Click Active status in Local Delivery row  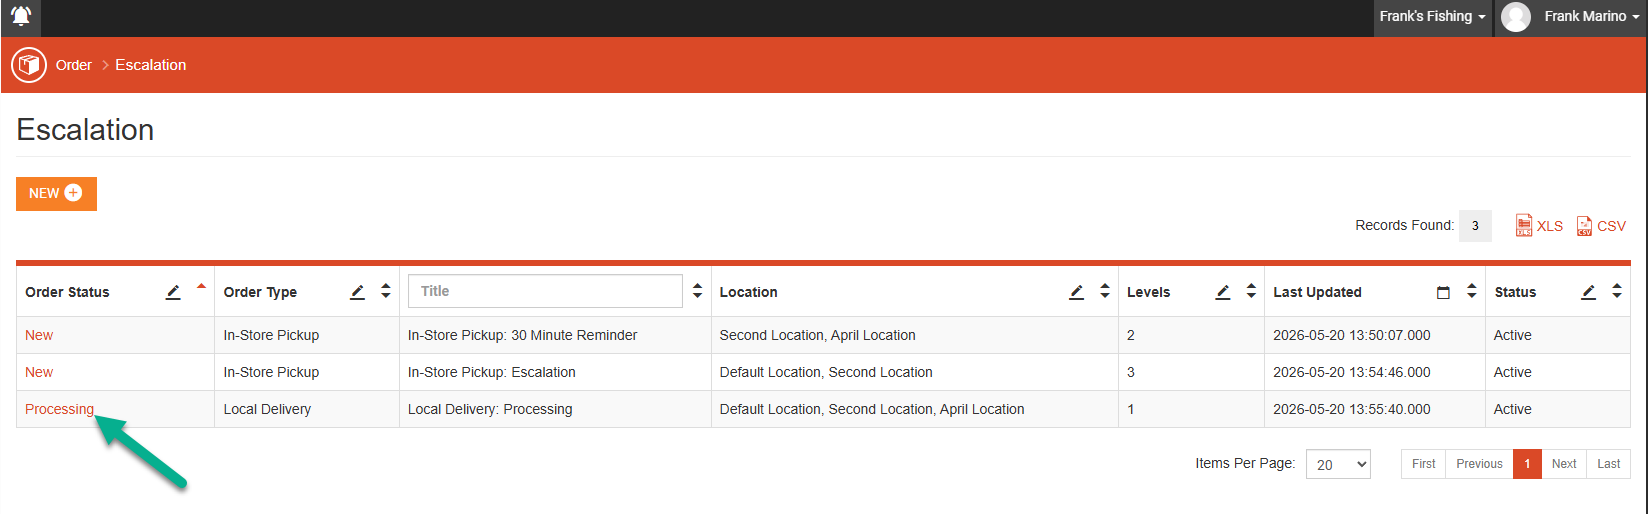click(1512, 409)
